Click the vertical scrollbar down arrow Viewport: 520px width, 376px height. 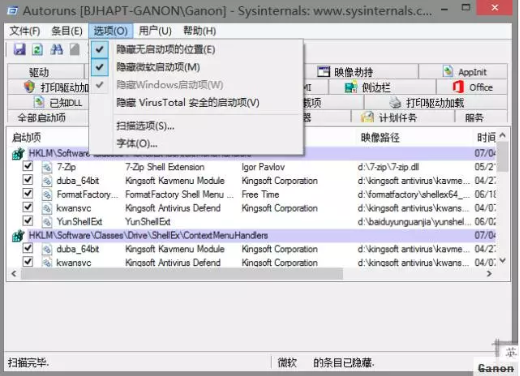pyautogui.click(x=503, y=261)
